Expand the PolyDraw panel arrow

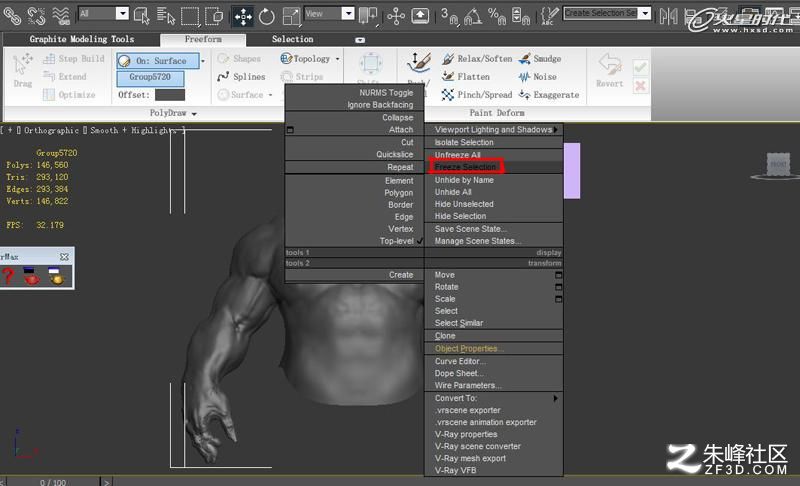194,114
